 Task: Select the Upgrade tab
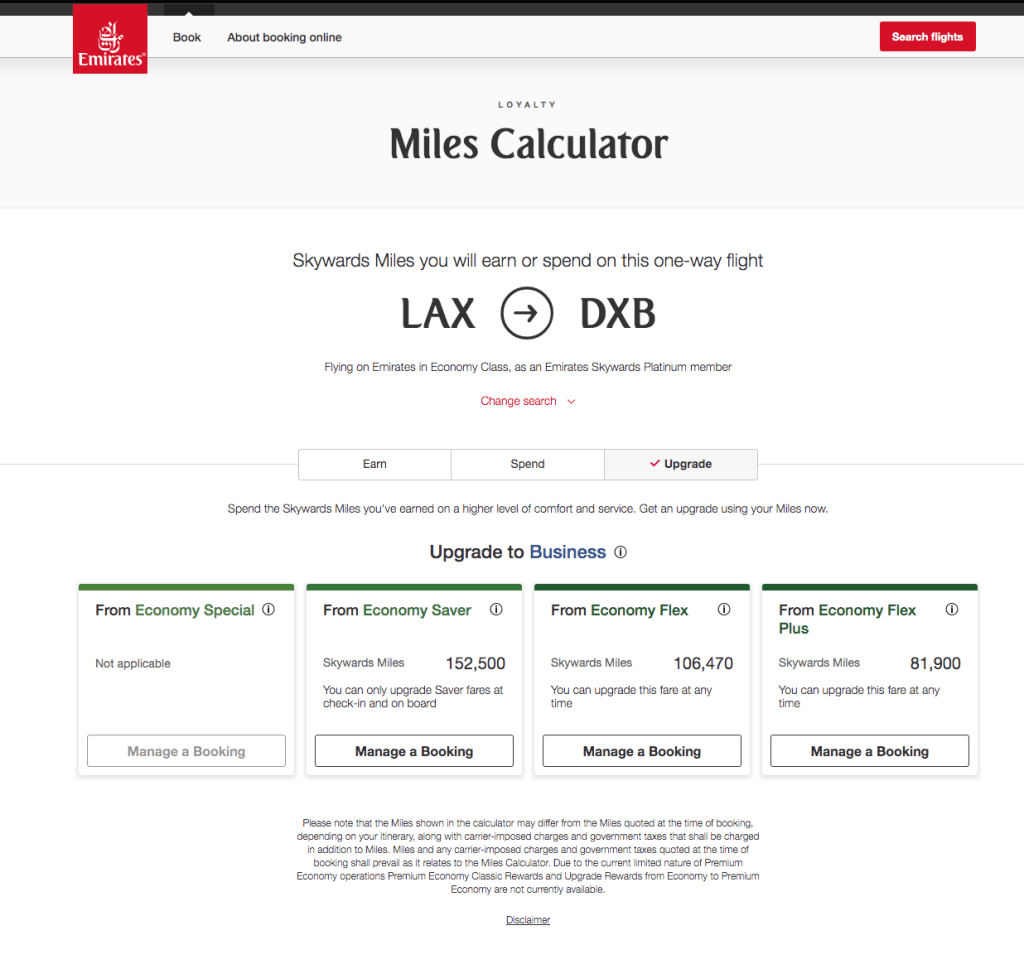click(x=681, y=464)
